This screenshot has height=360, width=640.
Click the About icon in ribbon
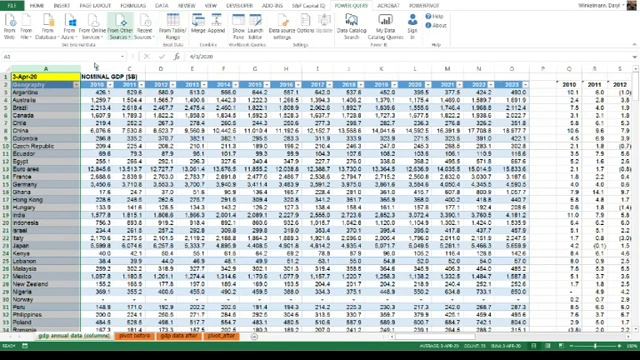pyautogui.click(x=436, y=25)
